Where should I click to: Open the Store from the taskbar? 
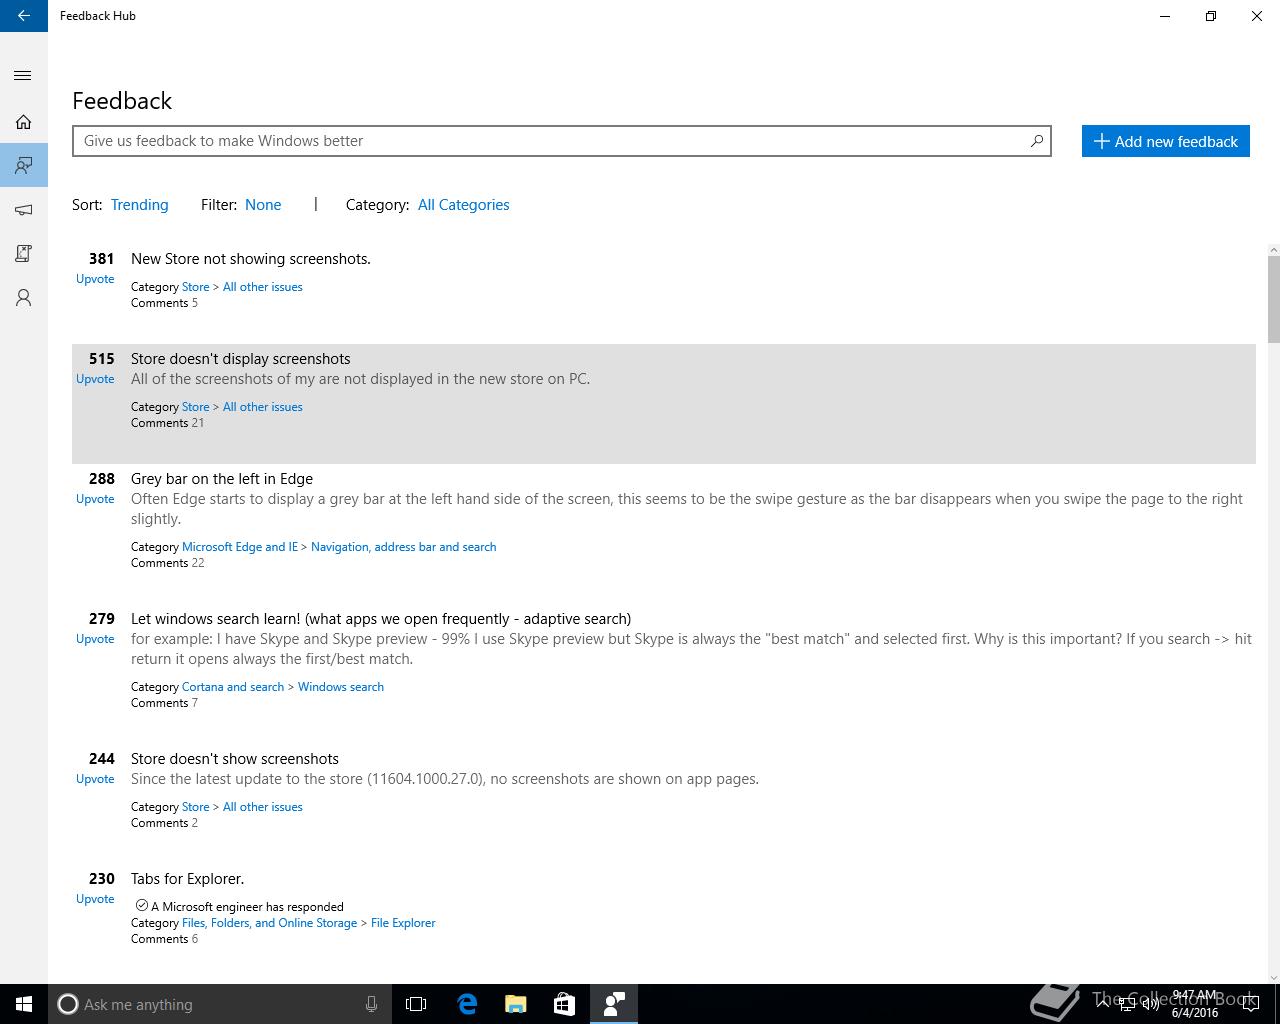(x=564, y=1004)
